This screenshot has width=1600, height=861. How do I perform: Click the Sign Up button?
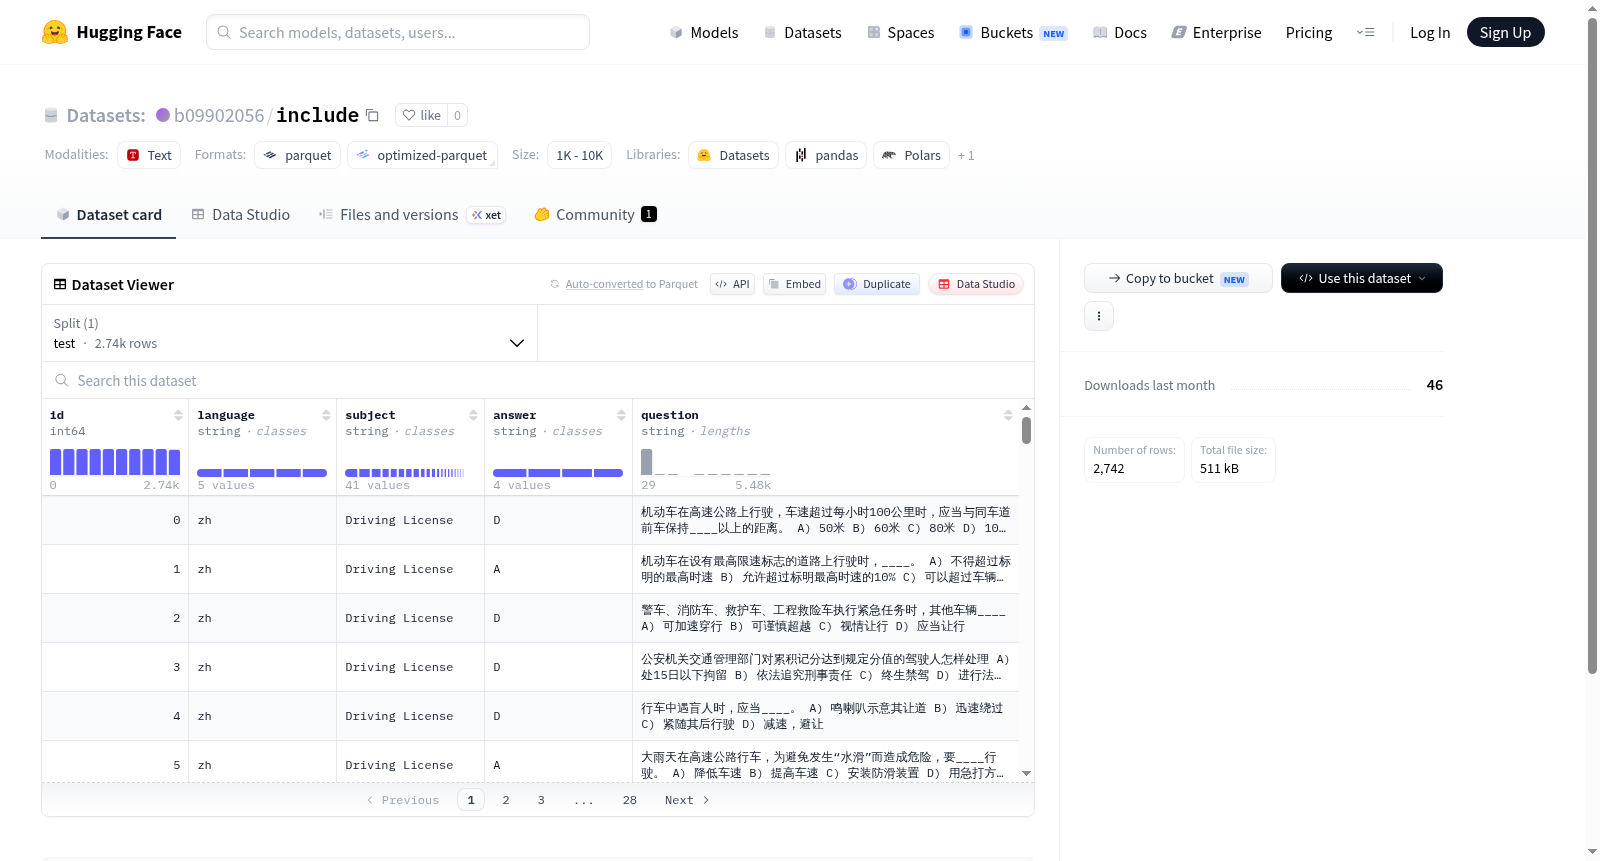(1505, 32)
